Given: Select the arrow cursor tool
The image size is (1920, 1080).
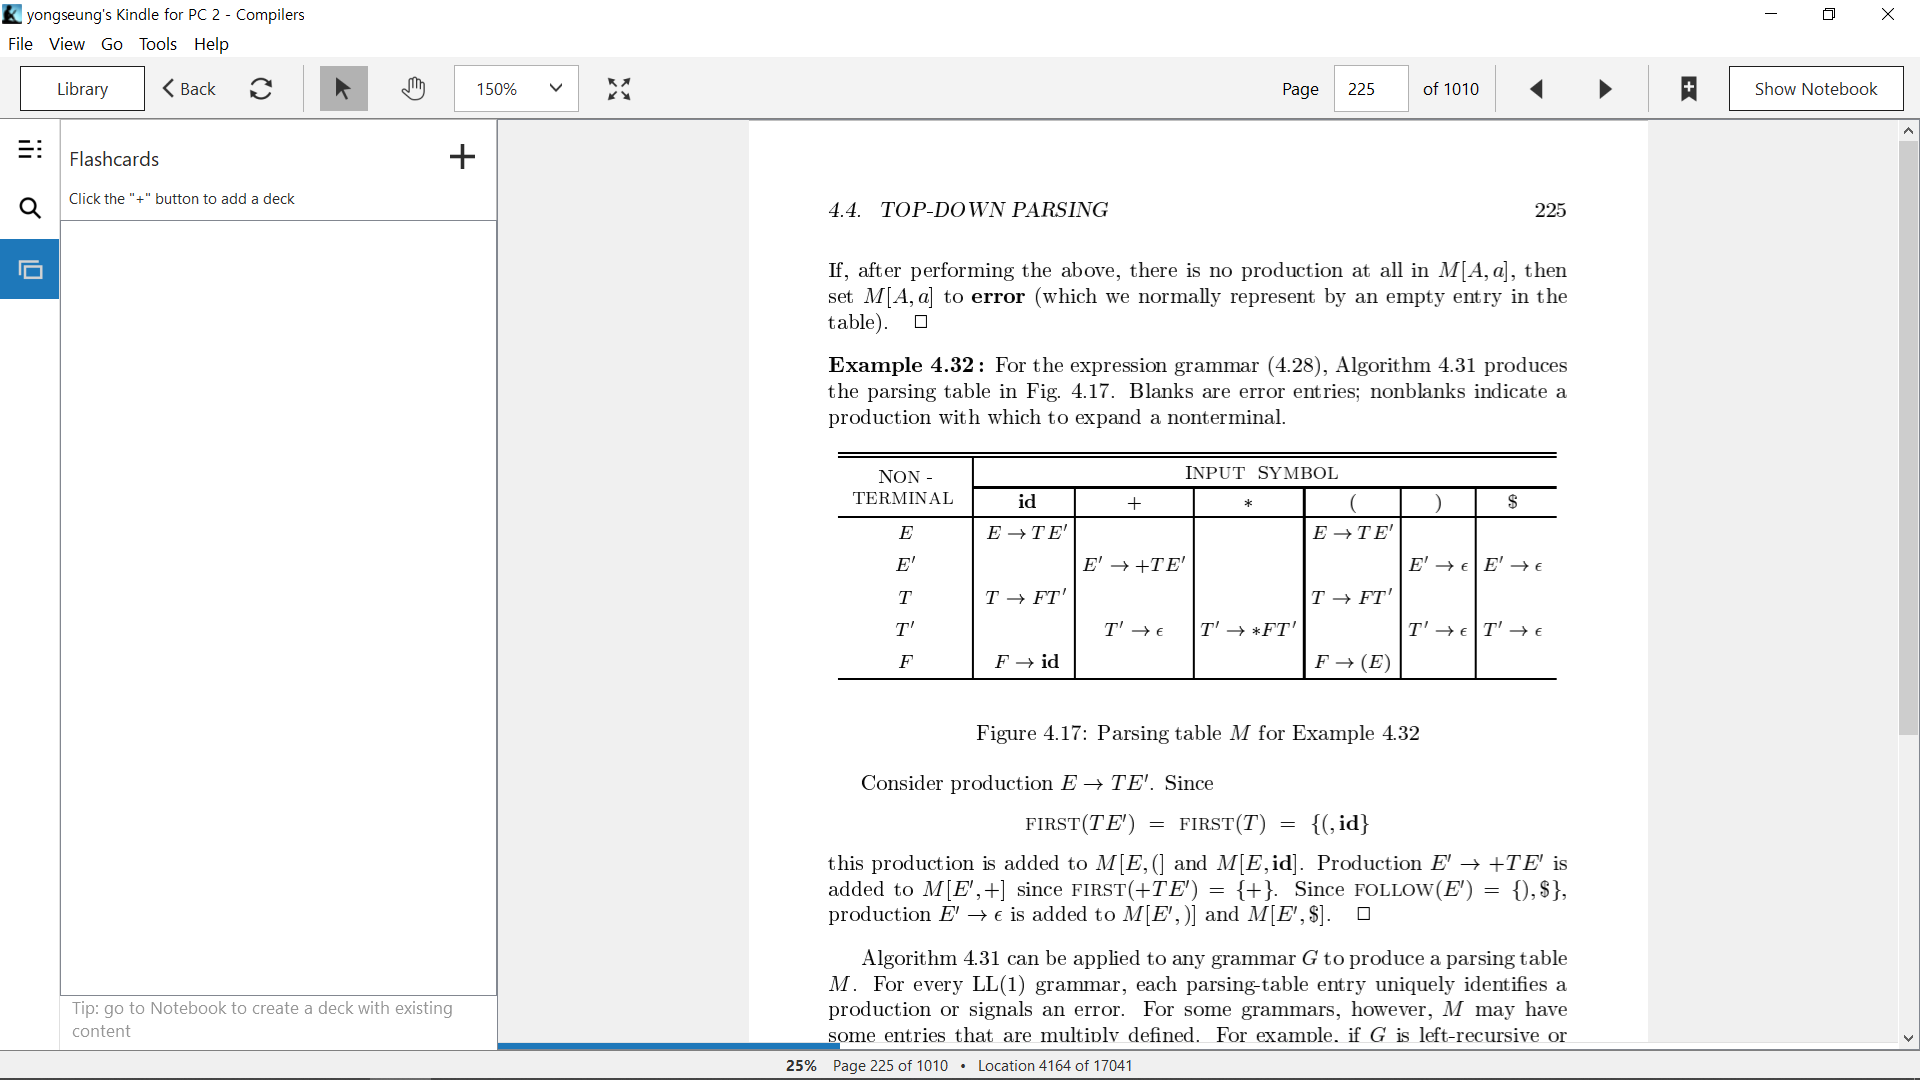Looking at the screenshot, I should point(343,89).
